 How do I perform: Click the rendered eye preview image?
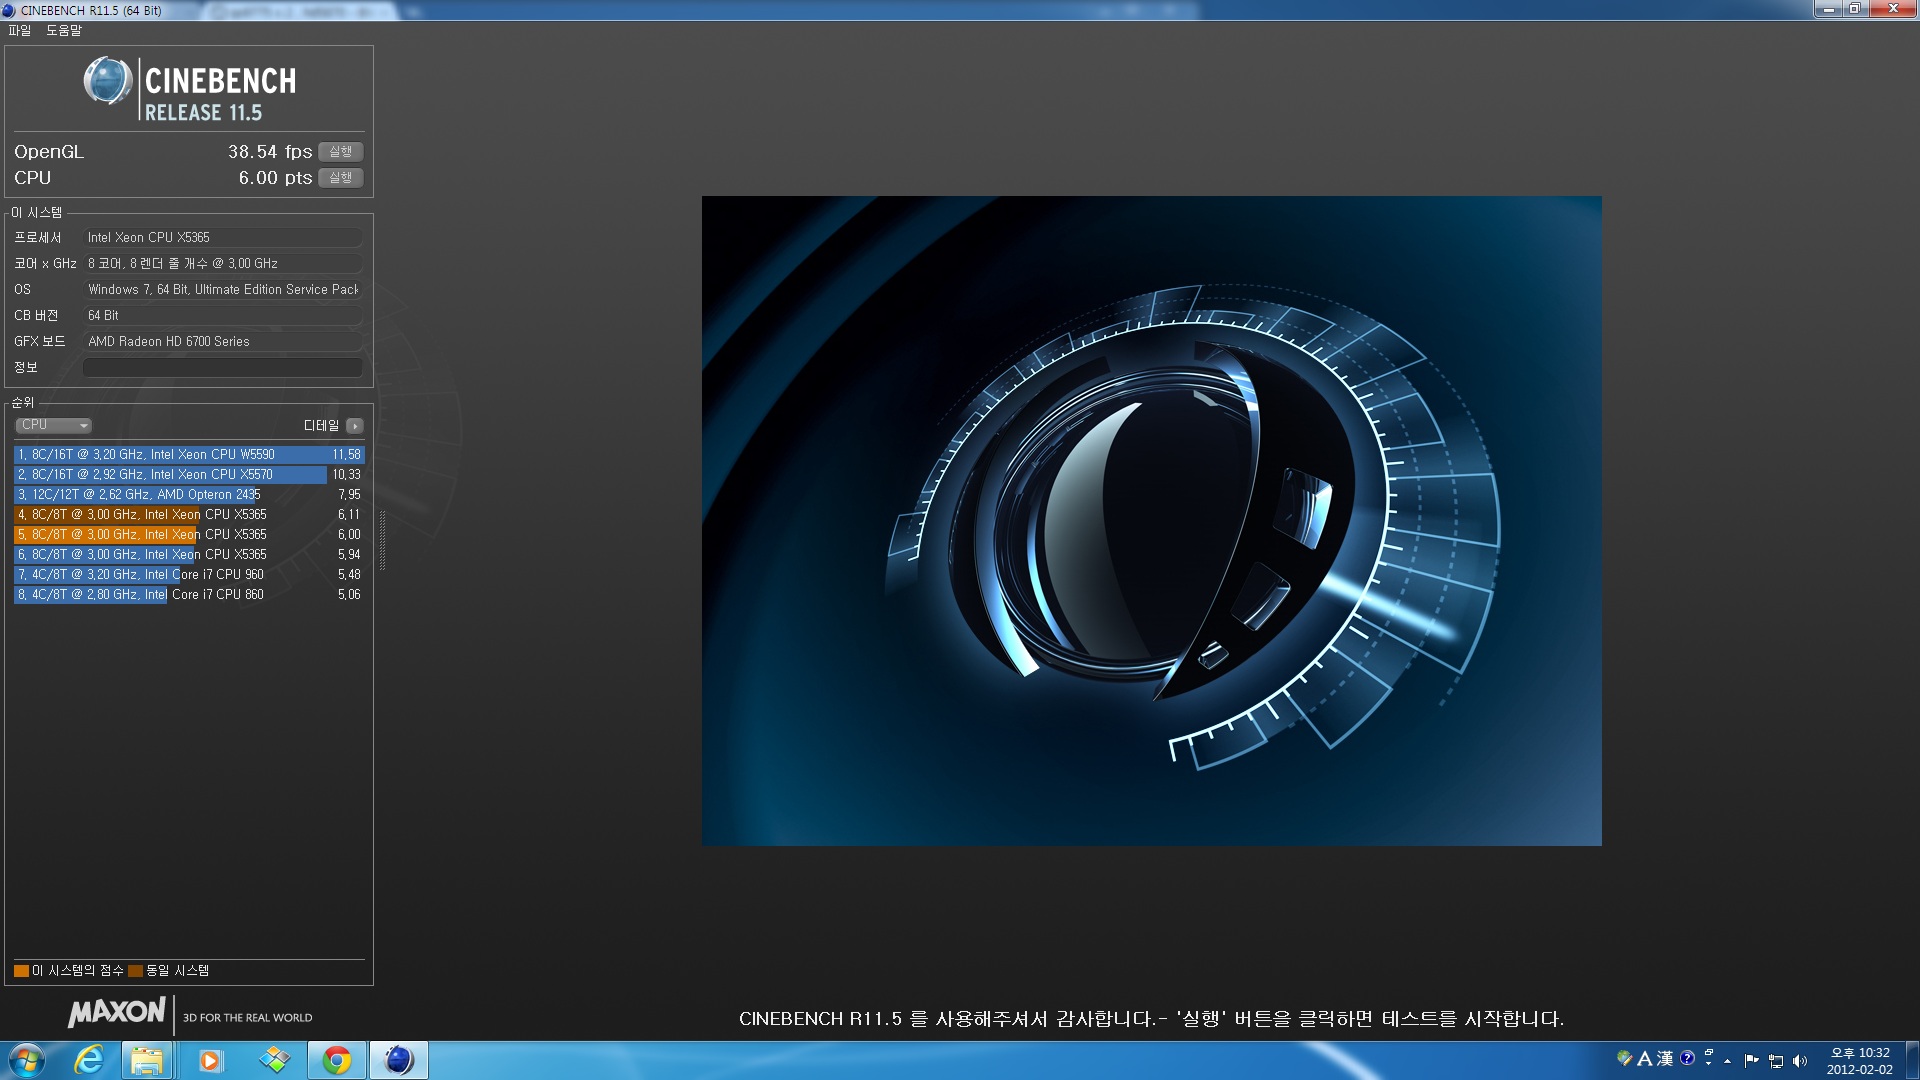point(1151,520)
